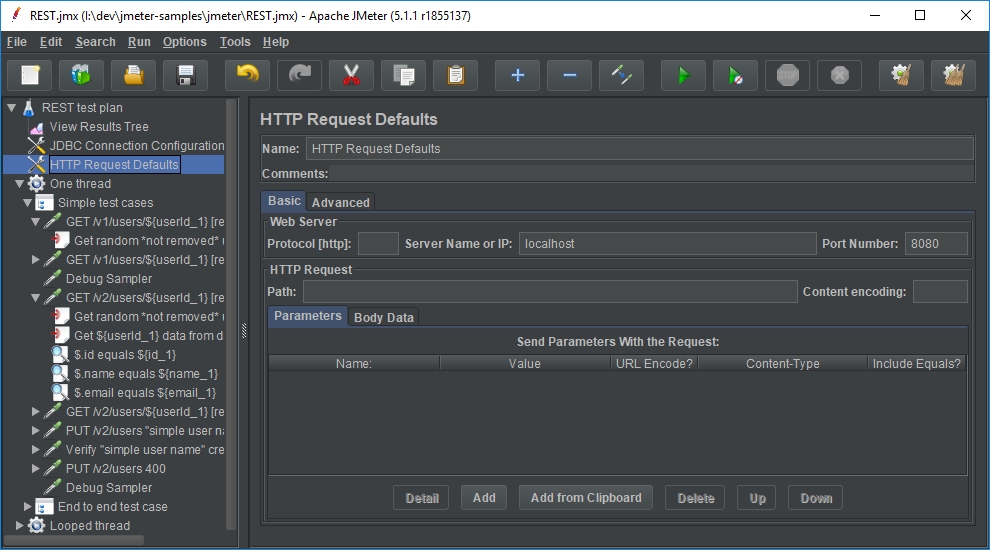The height and width of the screenshot is (550, 990).
Task: Collapse first GET /v1/users sampler node
Action: coord(36,222)
